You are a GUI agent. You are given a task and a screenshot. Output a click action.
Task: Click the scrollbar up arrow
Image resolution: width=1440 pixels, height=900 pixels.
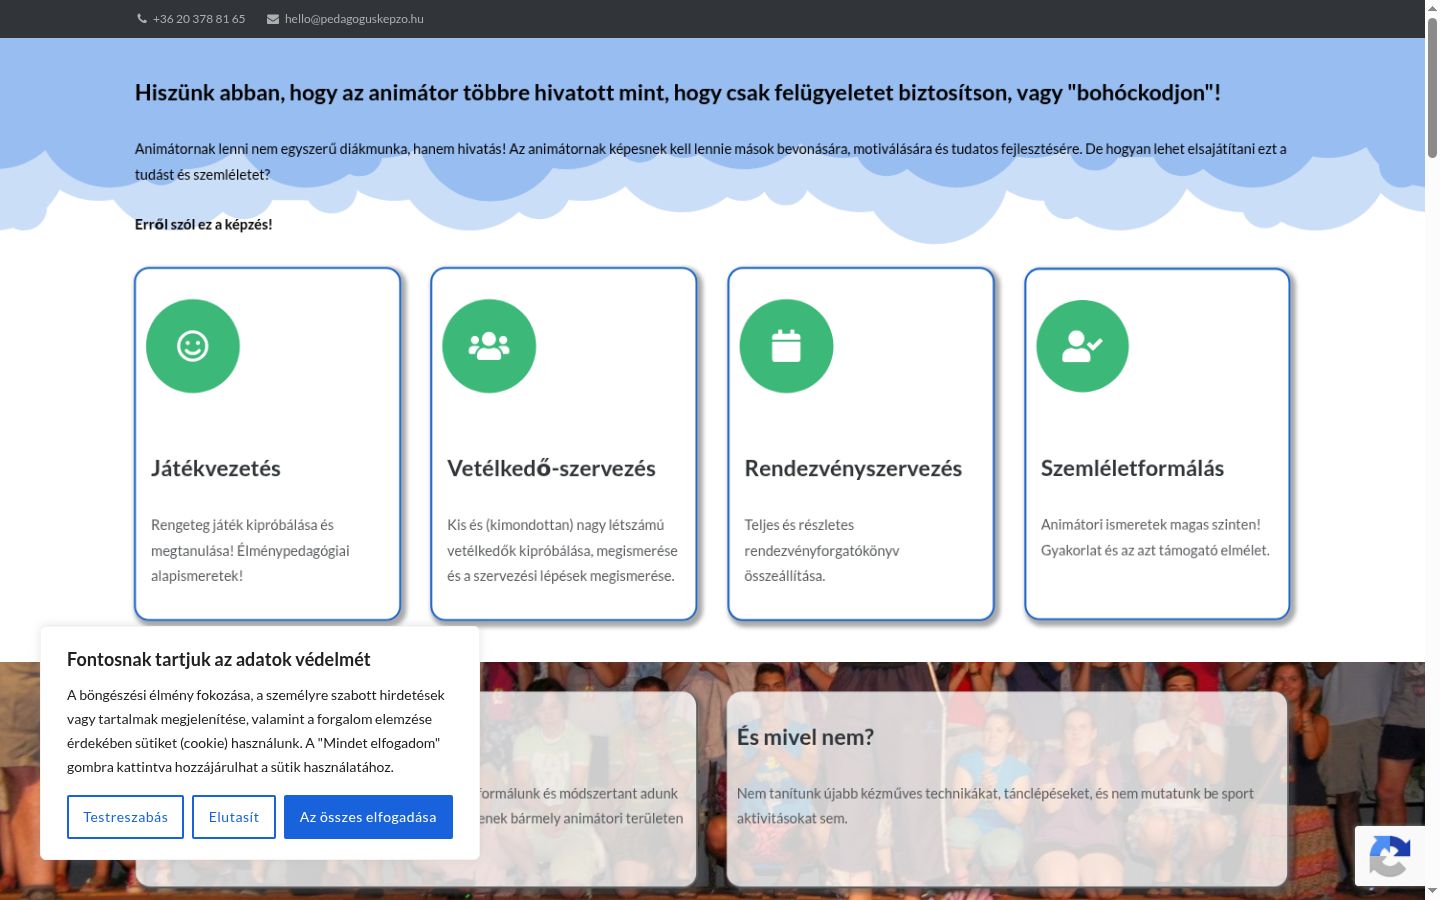(x=1432, y=7)
